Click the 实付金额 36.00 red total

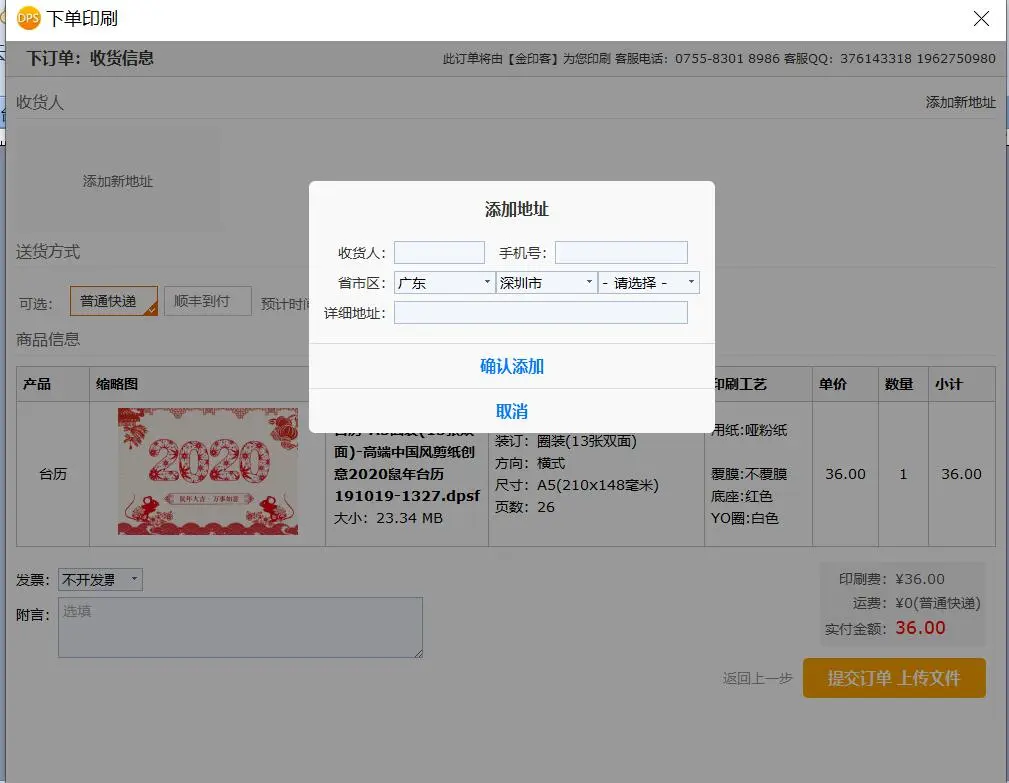pyautogui.click(x=920, y=628)
